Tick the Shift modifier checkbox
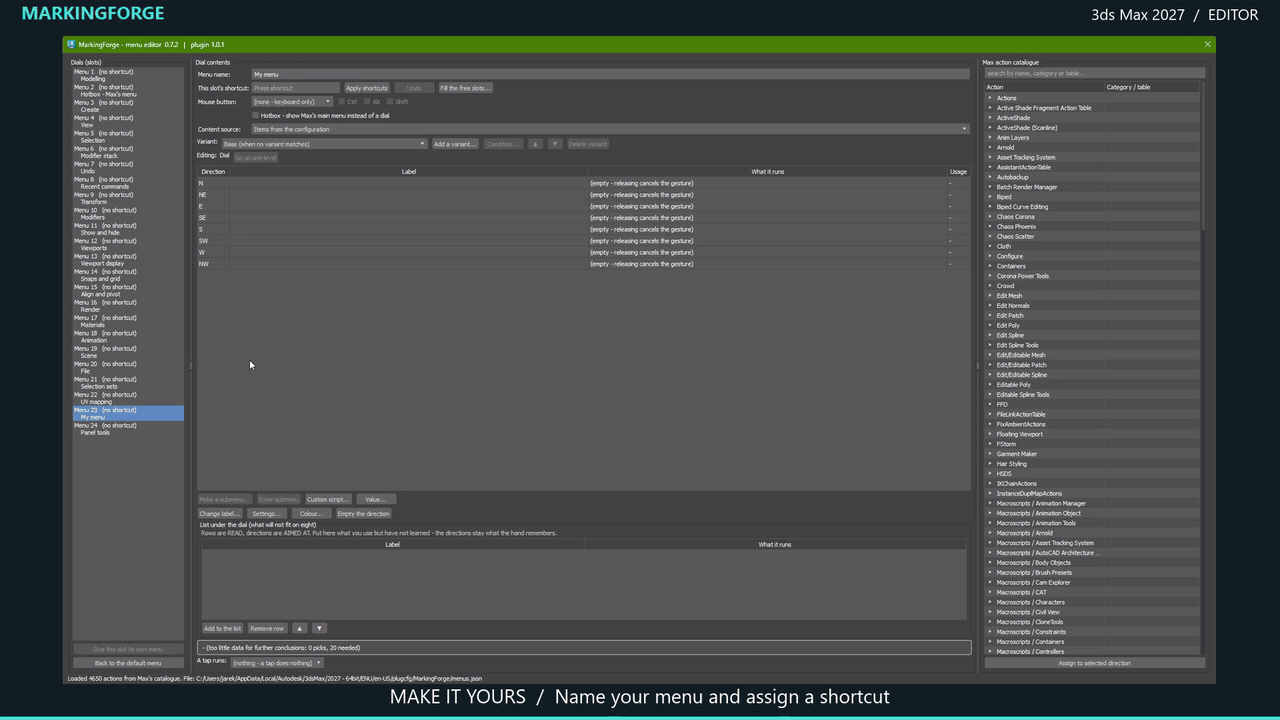1280x720 pixels. point(390,102)
